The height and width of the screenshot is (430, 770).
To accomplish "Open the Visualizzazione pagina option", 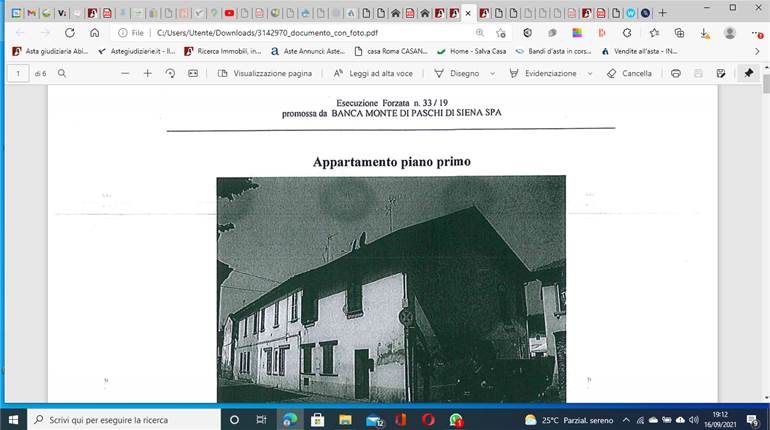I will click(x=265, y=73).
